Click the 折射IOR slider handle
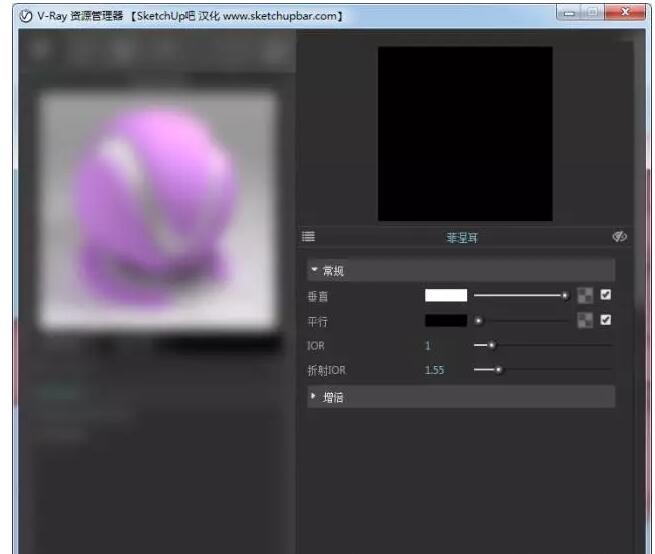Screen dimensions: 655x554 (x=498, y=370)
